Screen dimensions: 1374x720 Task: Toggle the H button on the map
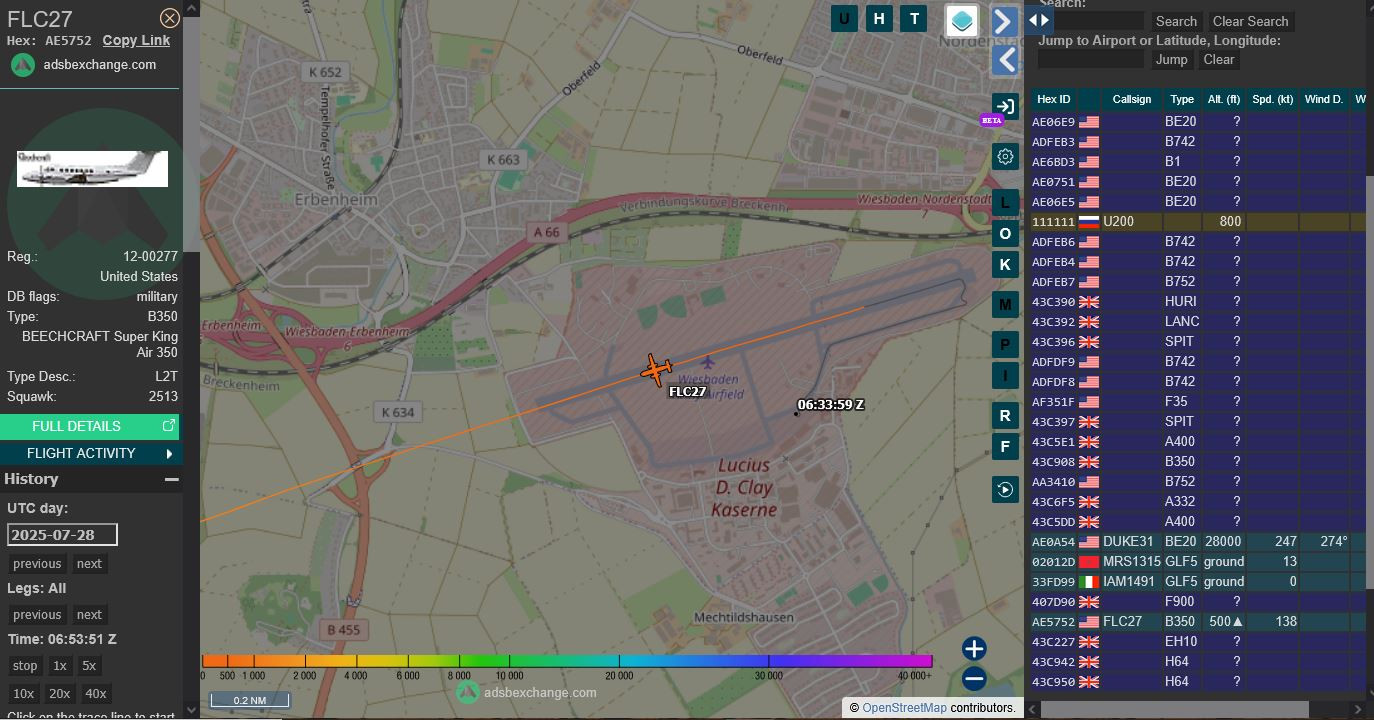(x=879, y=18)
